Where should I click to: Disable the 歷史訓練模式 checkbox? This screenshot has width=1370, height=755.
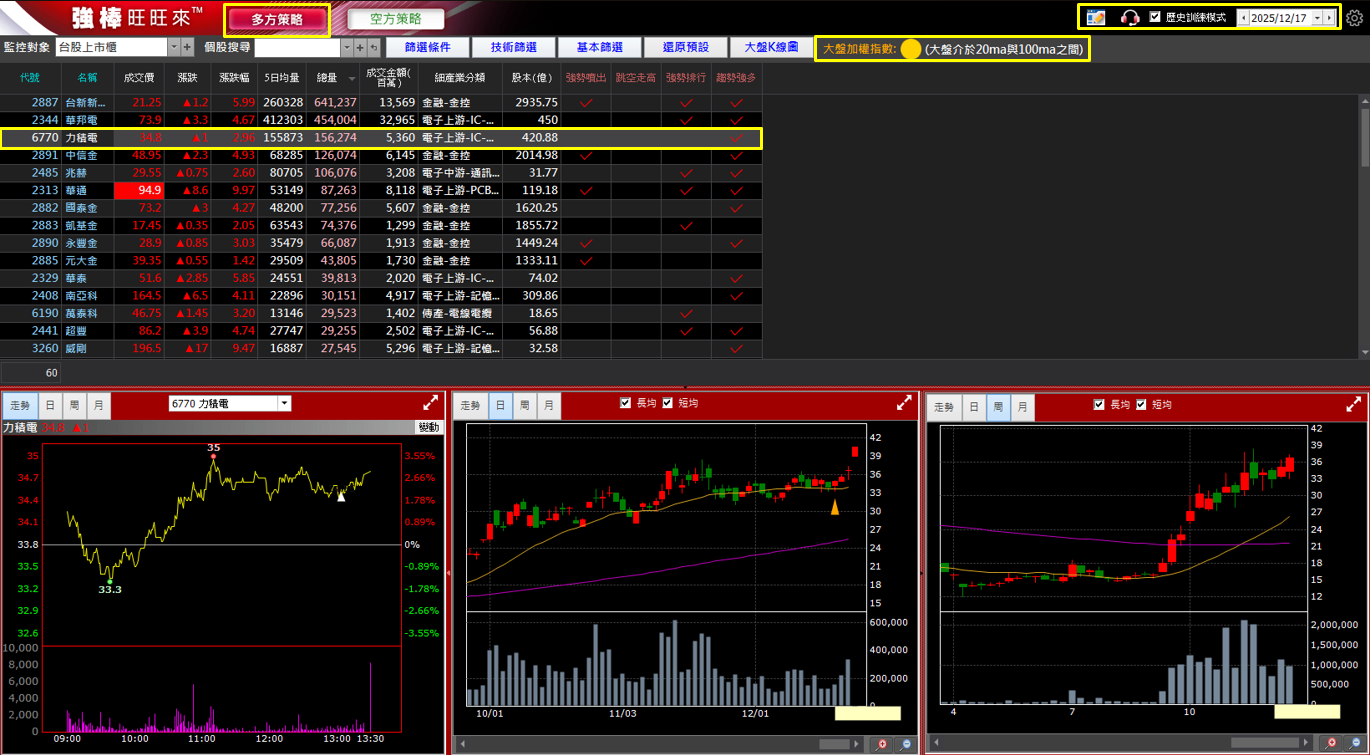(1156, 17)
